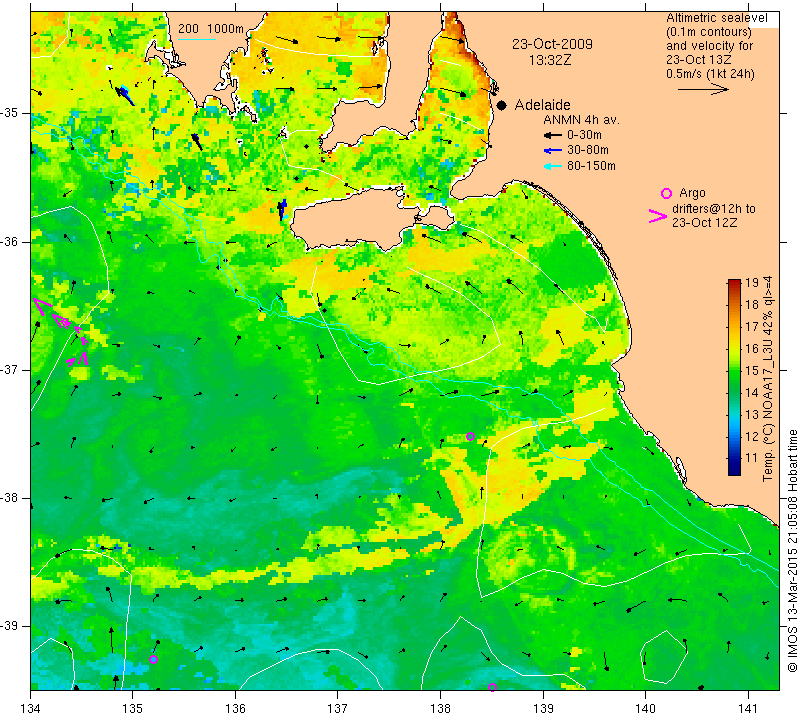Viewport: 800px width, 720px height.
Task: Click the colour bar tick label '11'
Action: coord(752,458)
